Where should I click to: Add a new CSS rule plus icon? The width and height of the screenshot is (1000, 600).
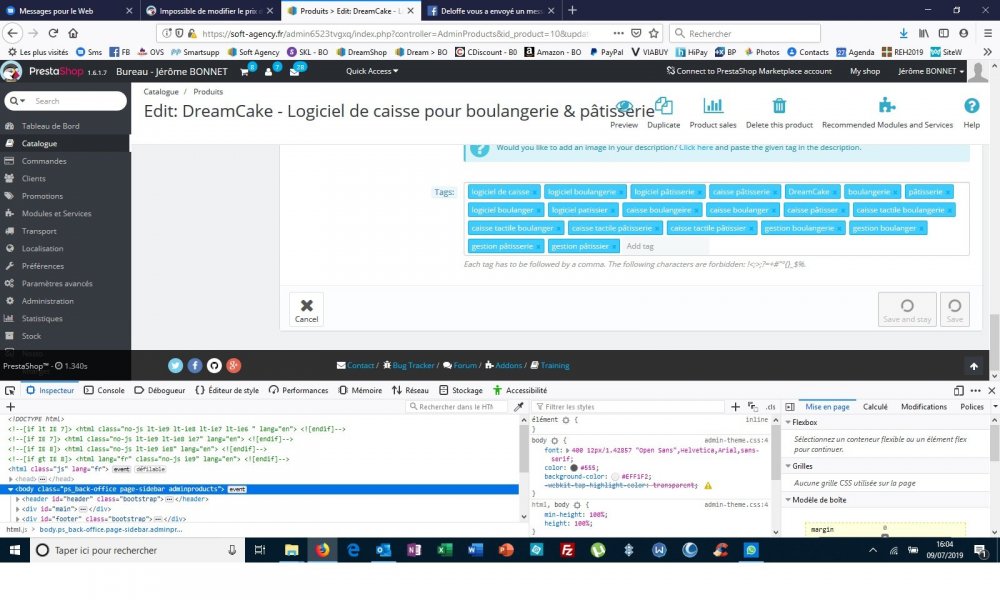[735, 407]
